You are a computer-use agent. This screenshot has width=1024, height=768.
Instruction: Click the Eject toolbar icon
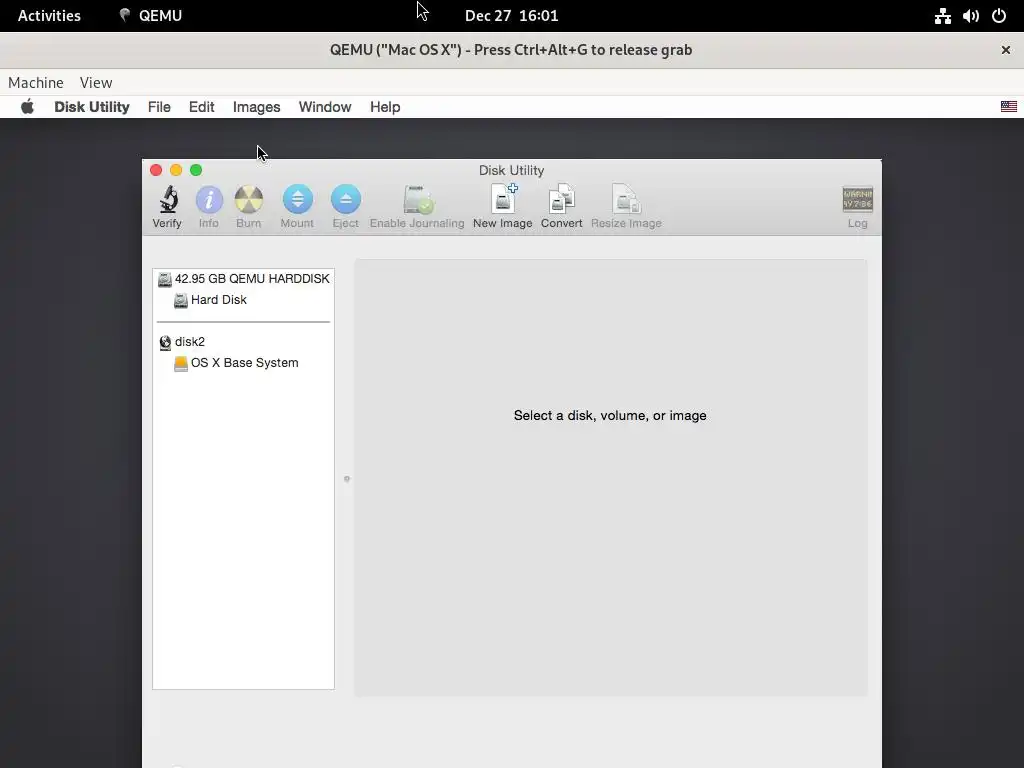click(x=345, y=200)
